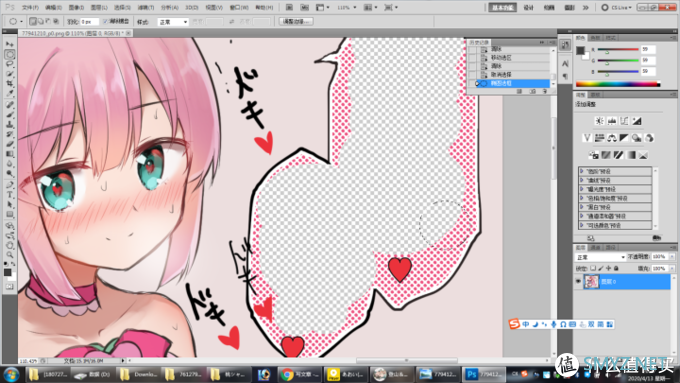Select the Clone Stamp tool

10,124
